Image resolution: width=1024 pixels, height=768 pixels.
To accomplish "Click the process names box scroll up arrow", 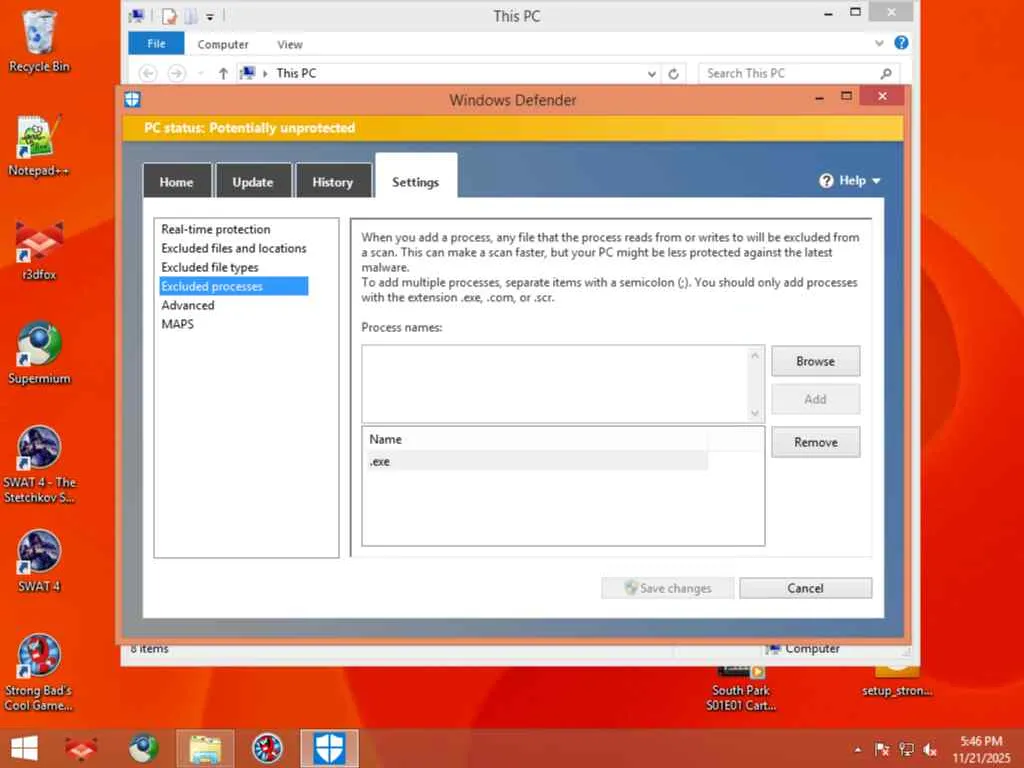I will (x=755, y=355).
